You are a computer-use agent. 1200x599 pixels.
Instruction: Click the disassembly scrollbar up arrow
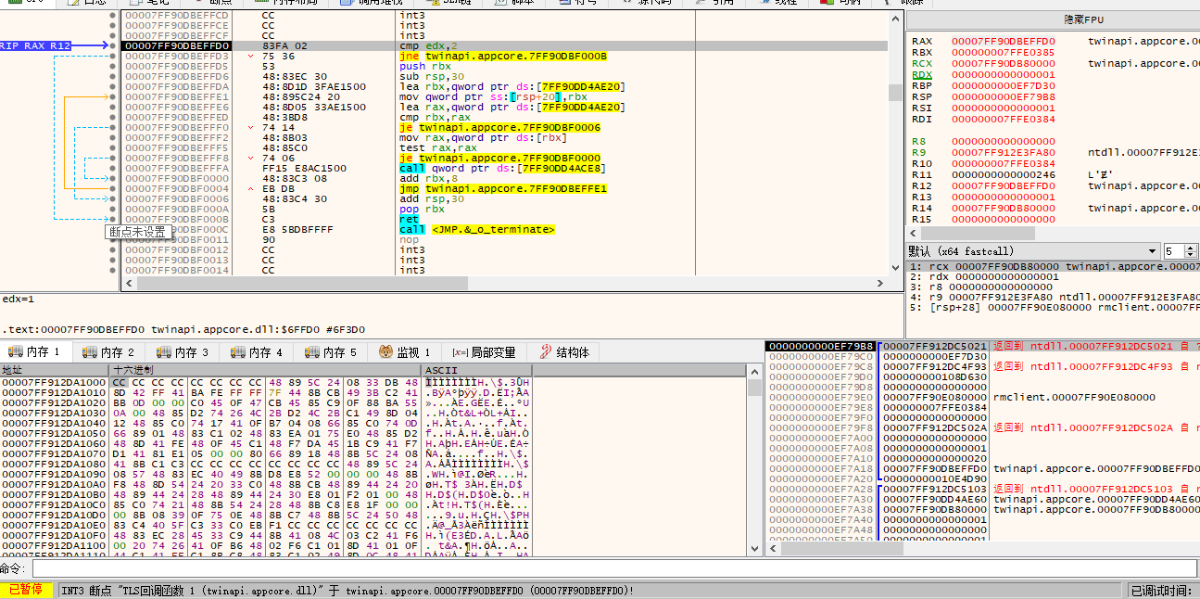tap(894, 17)
